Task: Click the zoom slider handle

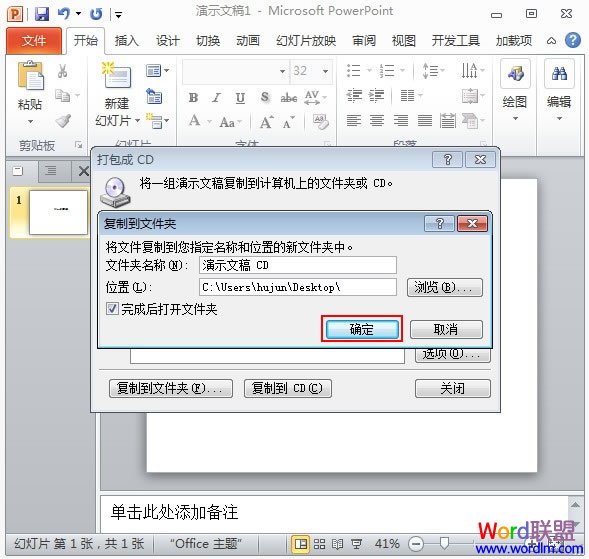Action: click(x=444, y=543)
